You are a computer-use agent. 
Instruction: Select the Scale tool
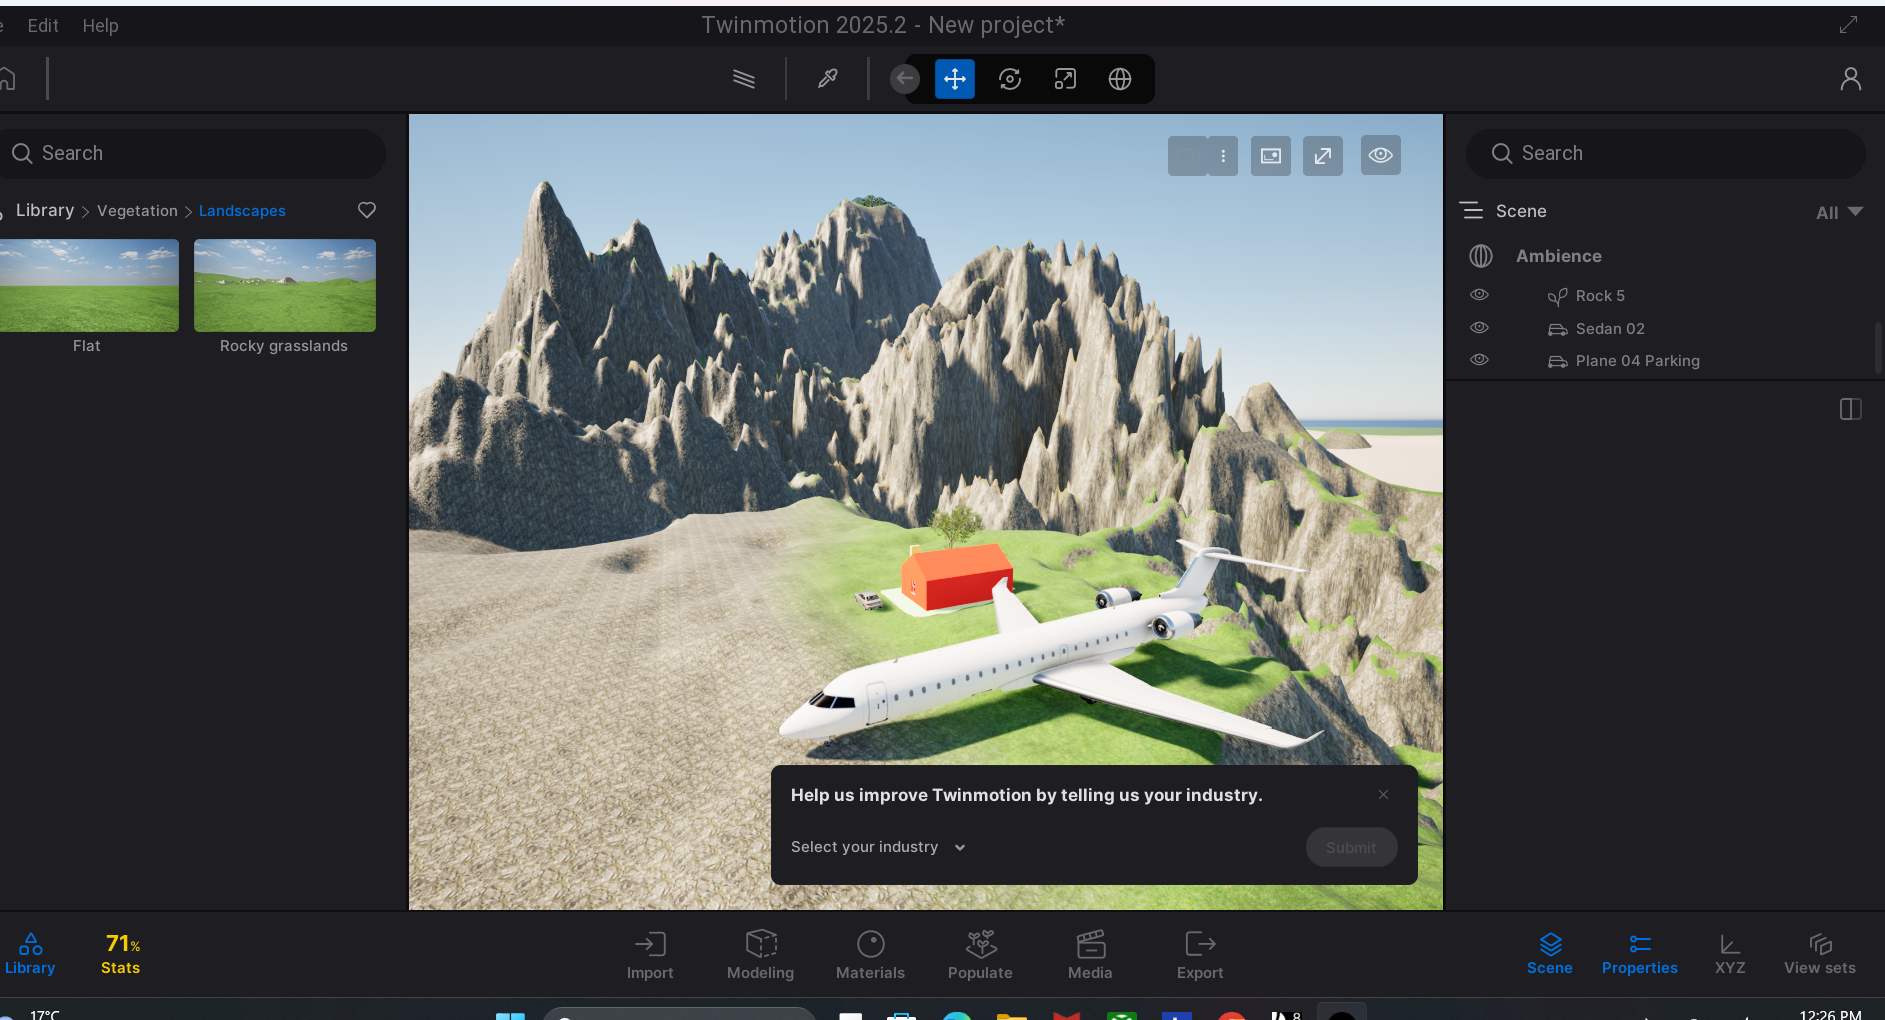1065,79
